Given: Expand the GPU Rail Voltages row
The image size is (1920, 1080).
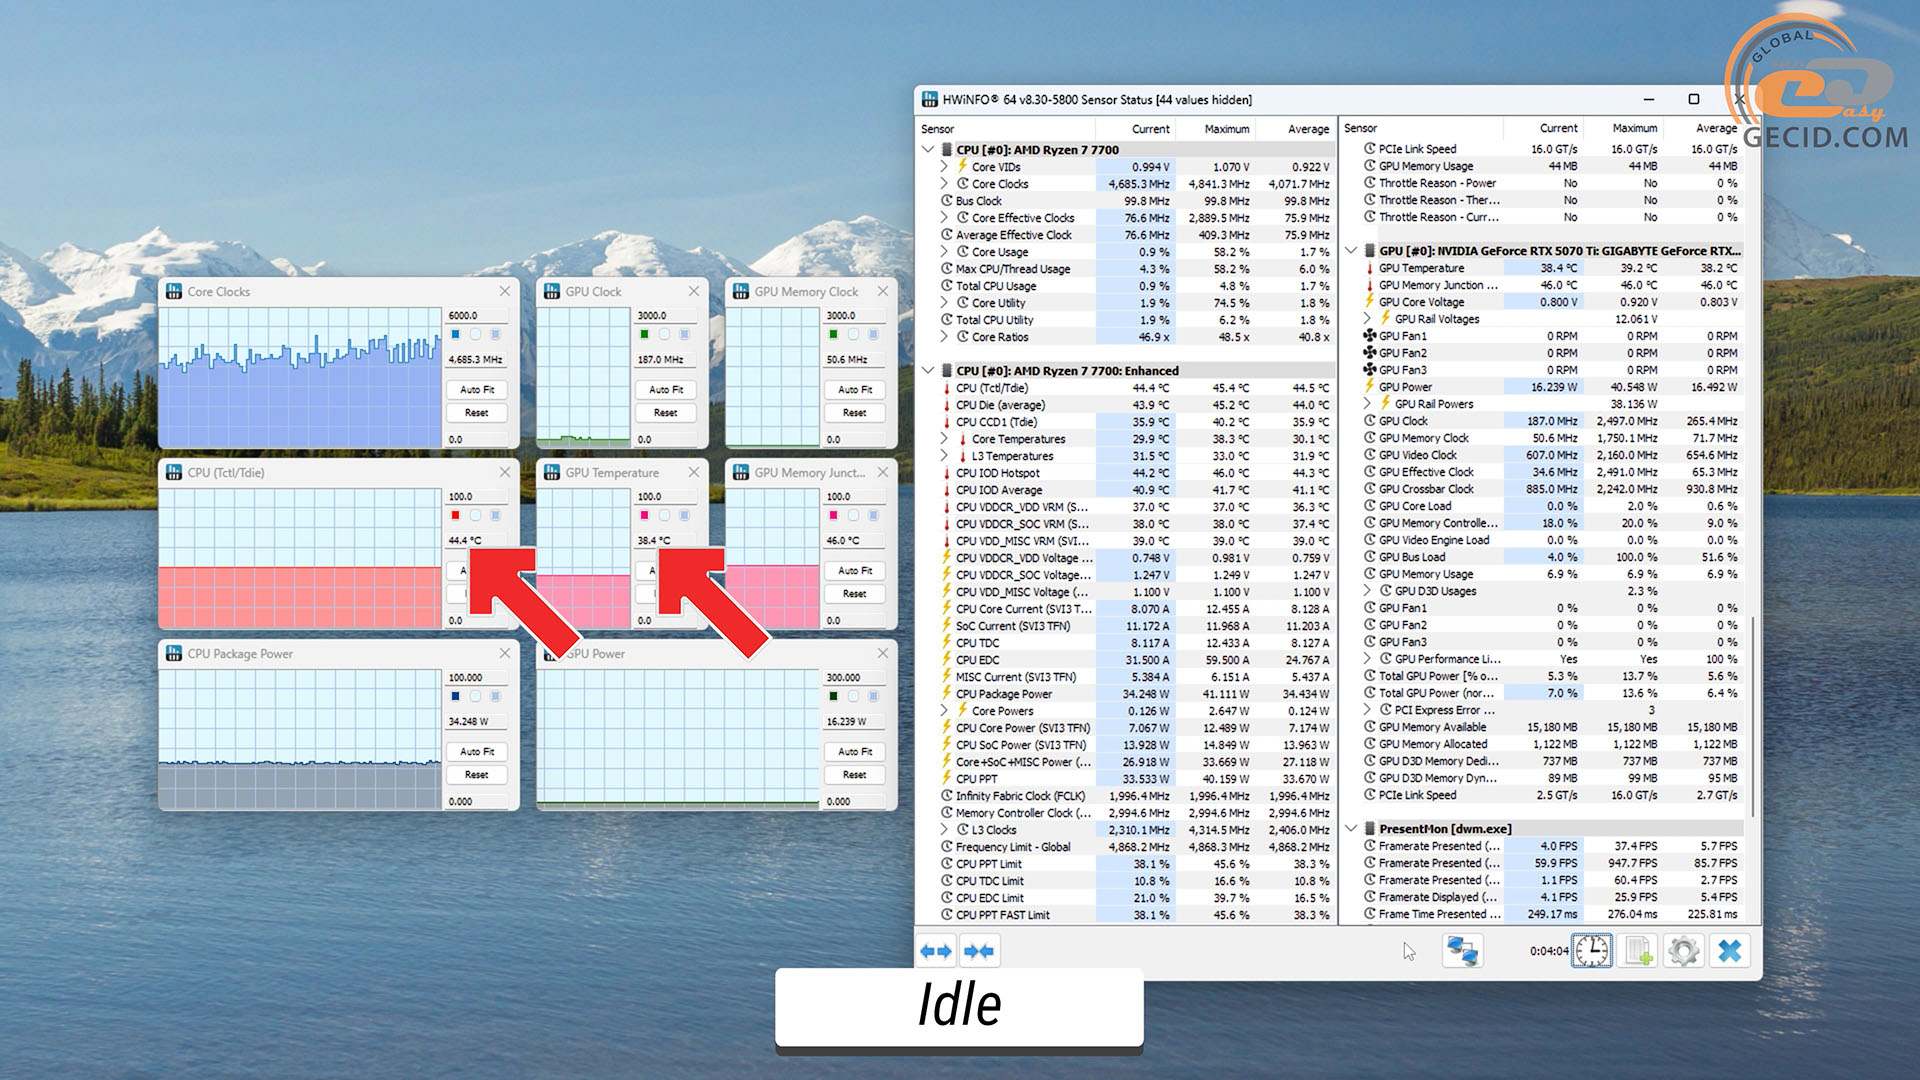Looking at the screenshot, I should 1367,319.
